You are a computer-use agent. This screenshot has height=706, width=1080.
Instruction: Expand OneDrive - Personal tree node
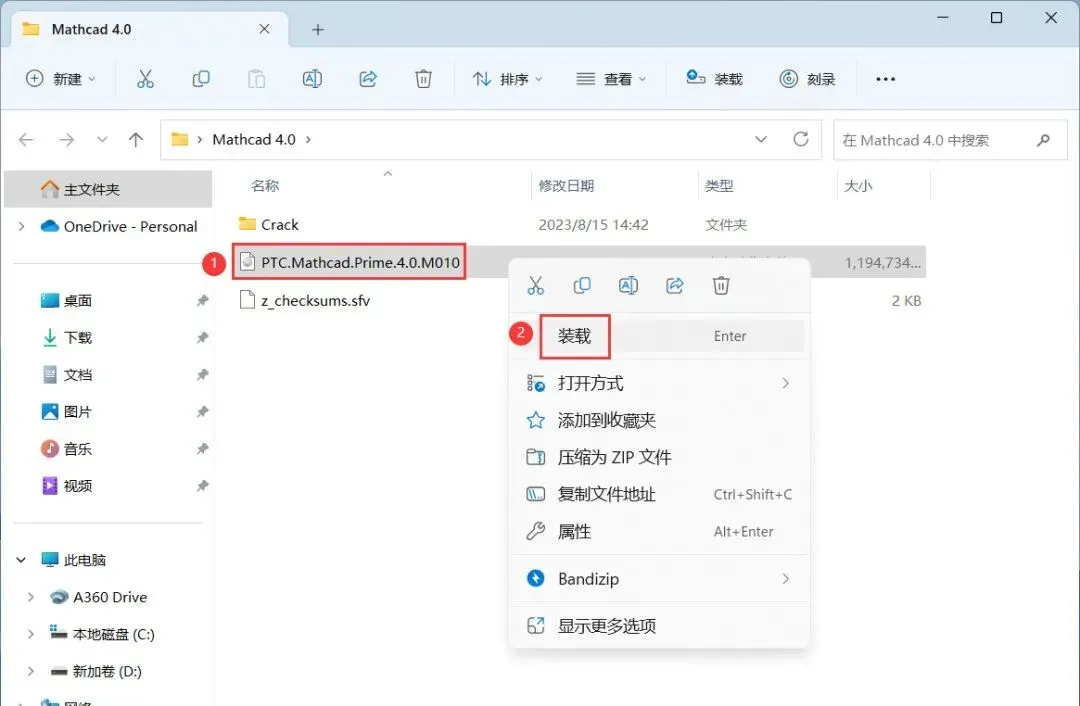click(x=21, y=226)
